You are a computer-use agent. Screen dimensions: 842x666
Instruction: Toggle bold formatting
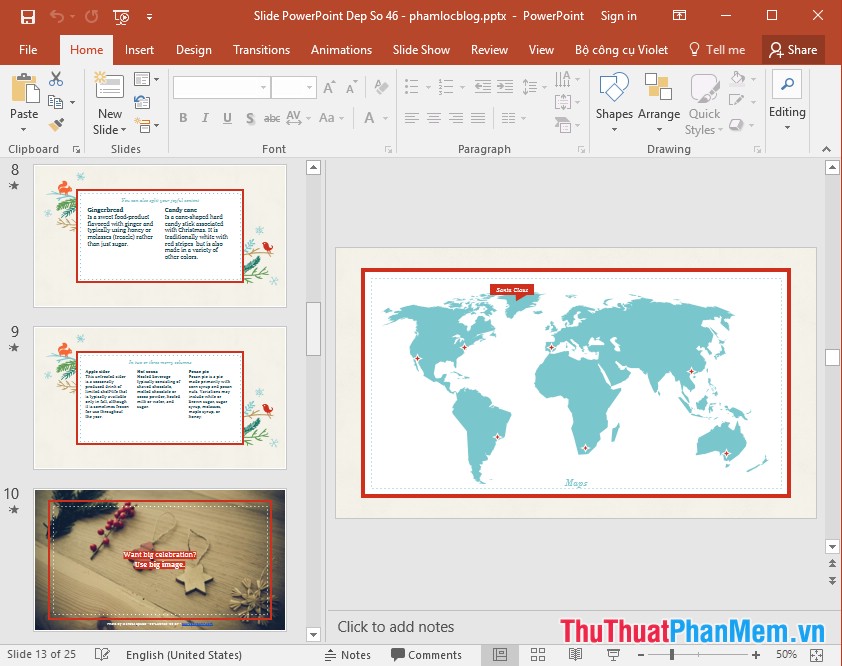coord(183,117)
